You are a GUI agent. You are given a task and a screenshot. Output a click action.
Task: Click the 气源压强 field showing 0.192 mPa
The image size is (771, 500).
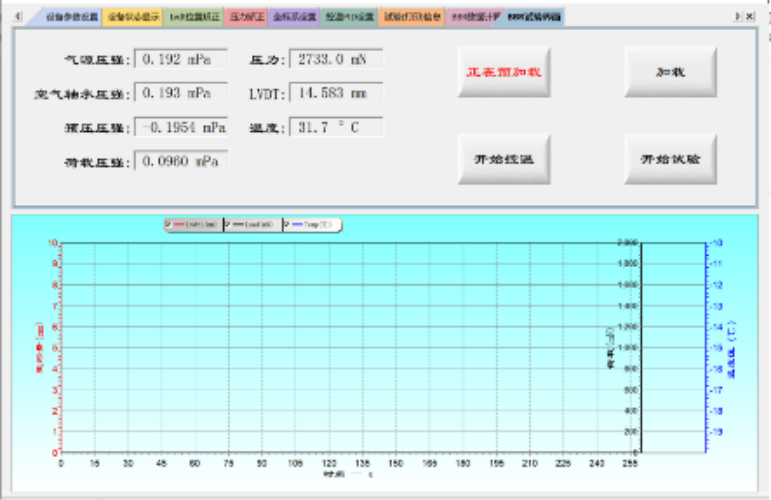181,59
